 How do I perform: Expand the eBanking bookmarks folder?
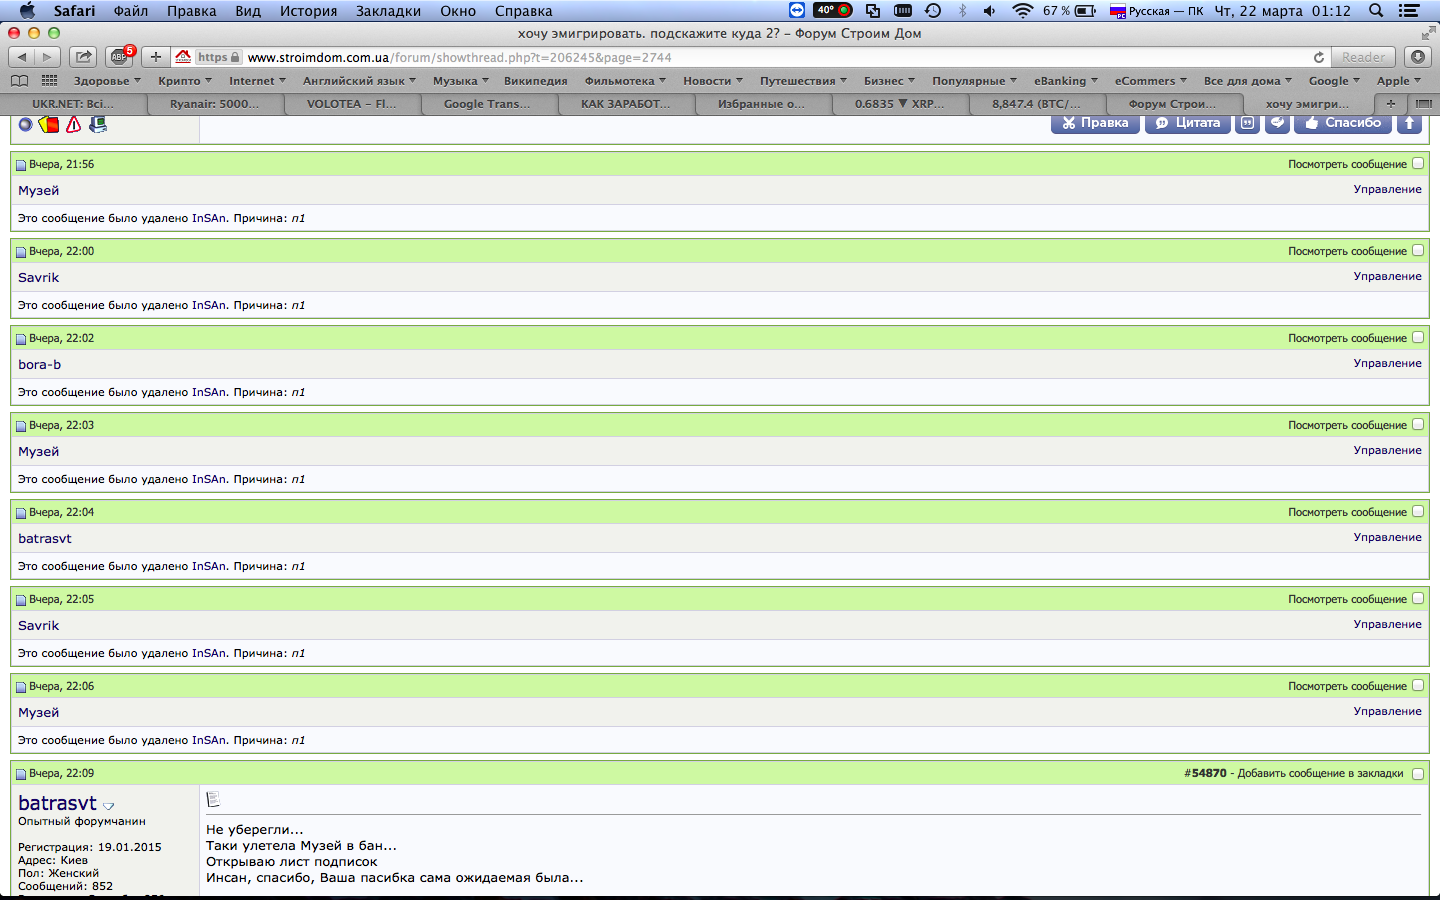pyautogui.click(x=1066, y=81)
